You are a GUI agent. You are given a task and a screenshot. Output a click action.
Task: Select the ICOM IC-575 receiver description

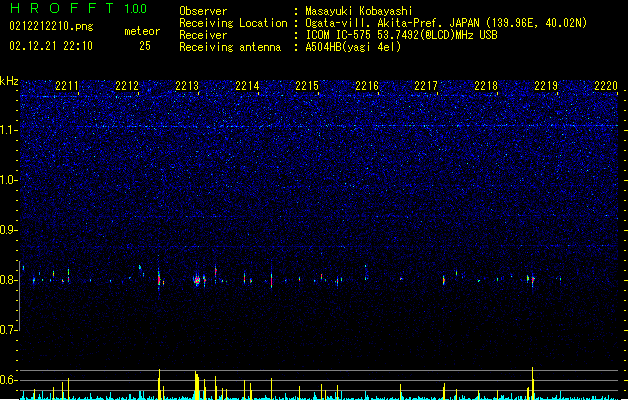[401, 35]
